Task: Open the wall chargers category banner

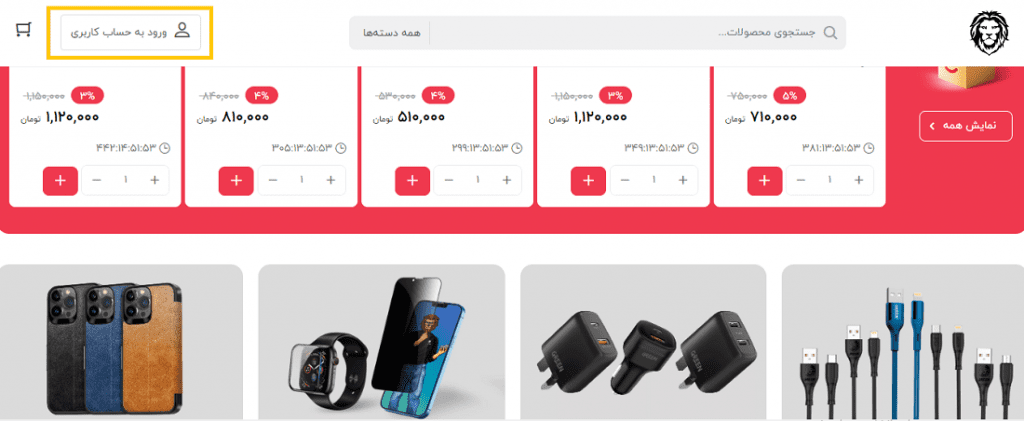Action: click(x=643, y=343)
